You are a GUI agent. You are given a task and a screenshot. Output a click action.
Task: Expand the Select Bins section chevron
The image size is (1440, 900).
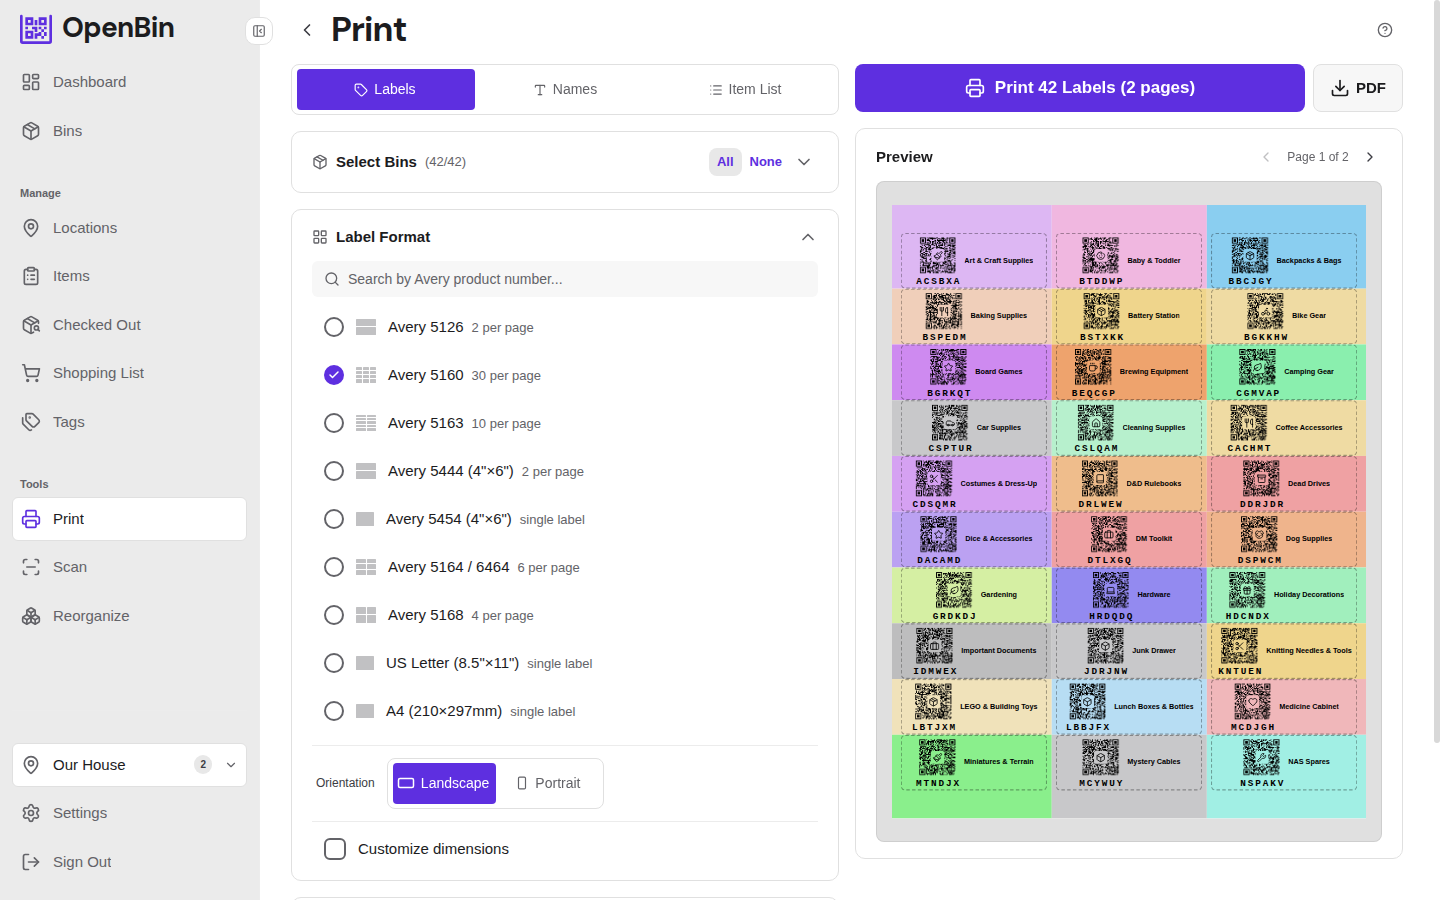[804, 162]
